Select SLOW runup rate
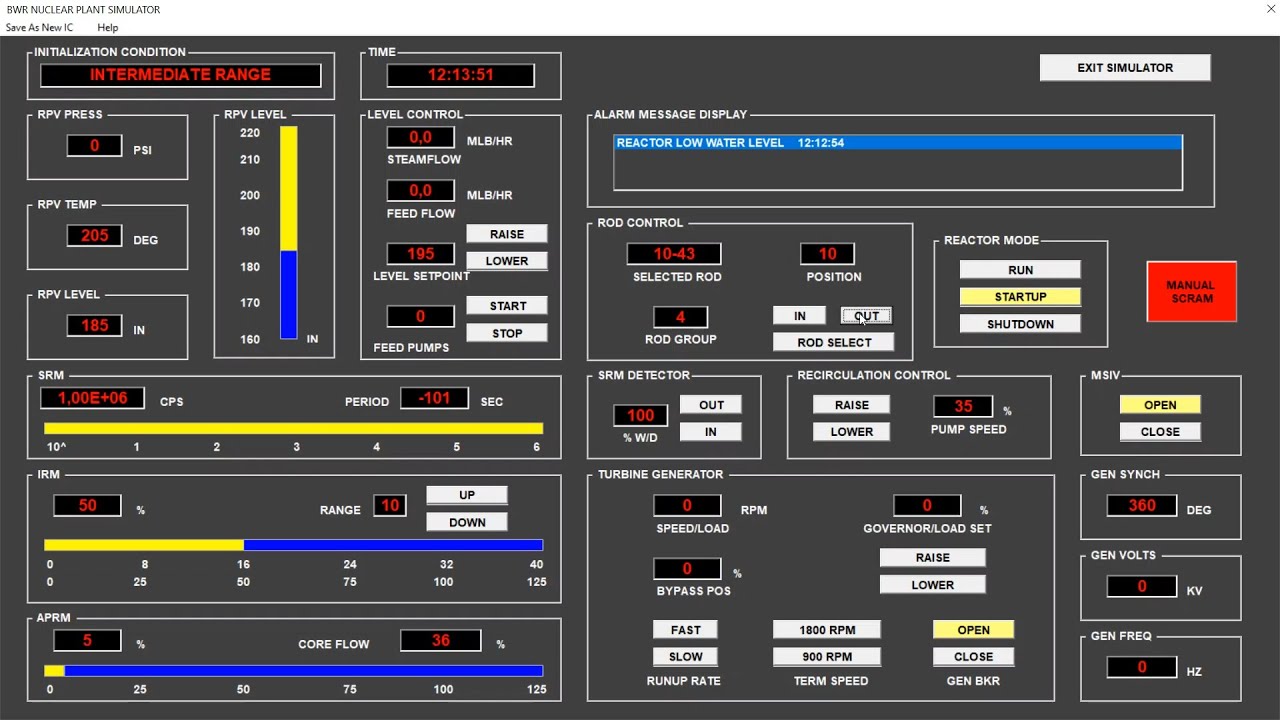 tap(686, 657)
